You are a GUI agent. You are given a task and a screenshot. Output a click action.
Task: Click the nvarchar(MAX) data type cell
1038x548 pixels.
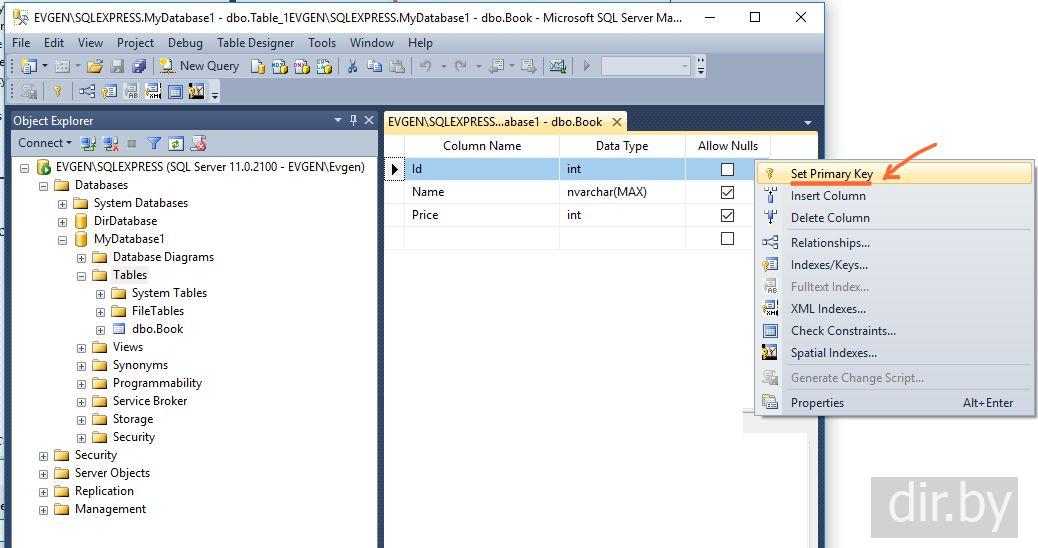click(622, 192)
